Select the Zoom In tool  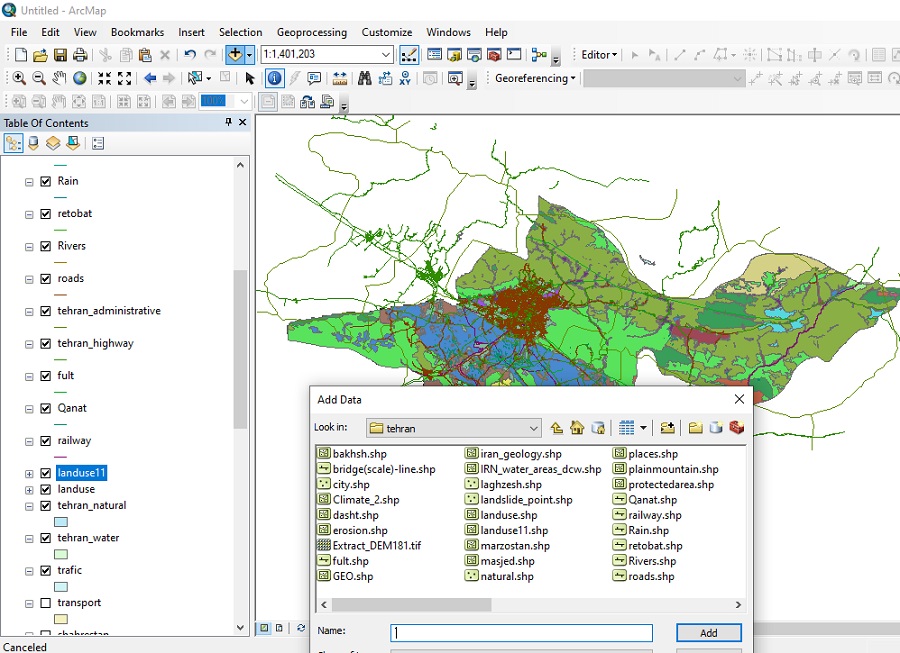click(19, 78)
